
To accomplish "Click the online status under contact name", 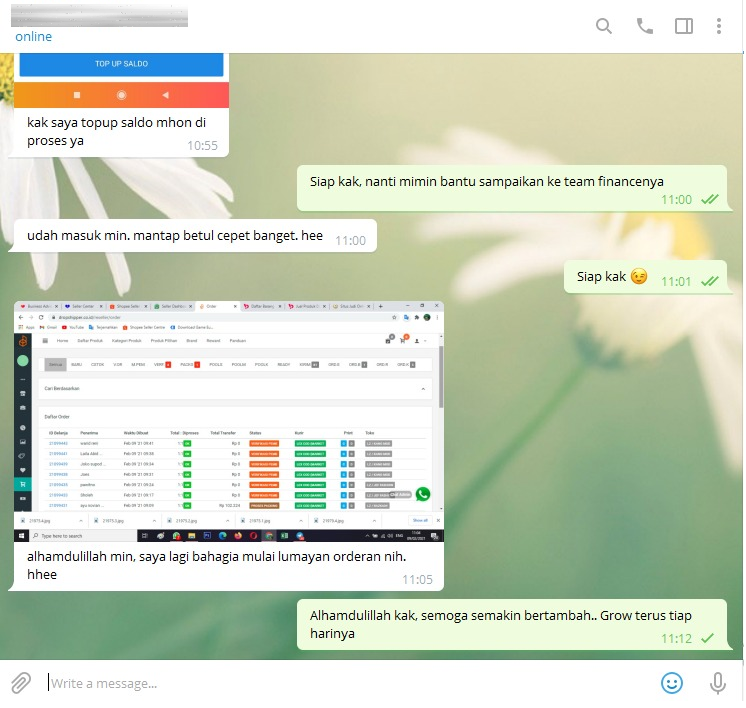I will click(x=33, y=37).
